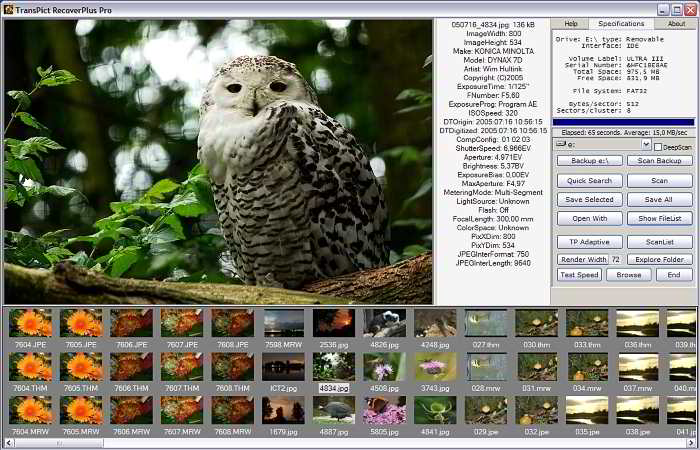Click the TransPict app icon in title bar
The height and width of the screenshot is (450, 700).
click(x=8, y=9)
